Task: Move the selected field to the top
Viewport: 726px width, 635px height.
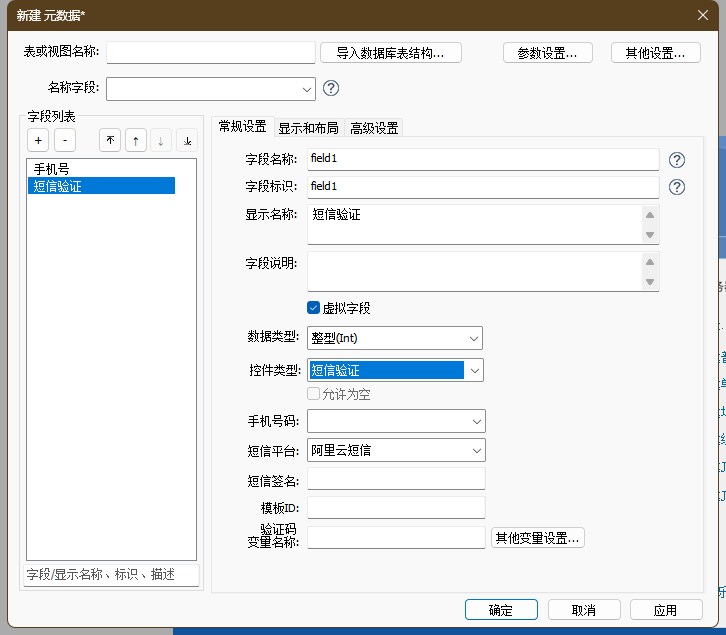Action: pos(109,141)
